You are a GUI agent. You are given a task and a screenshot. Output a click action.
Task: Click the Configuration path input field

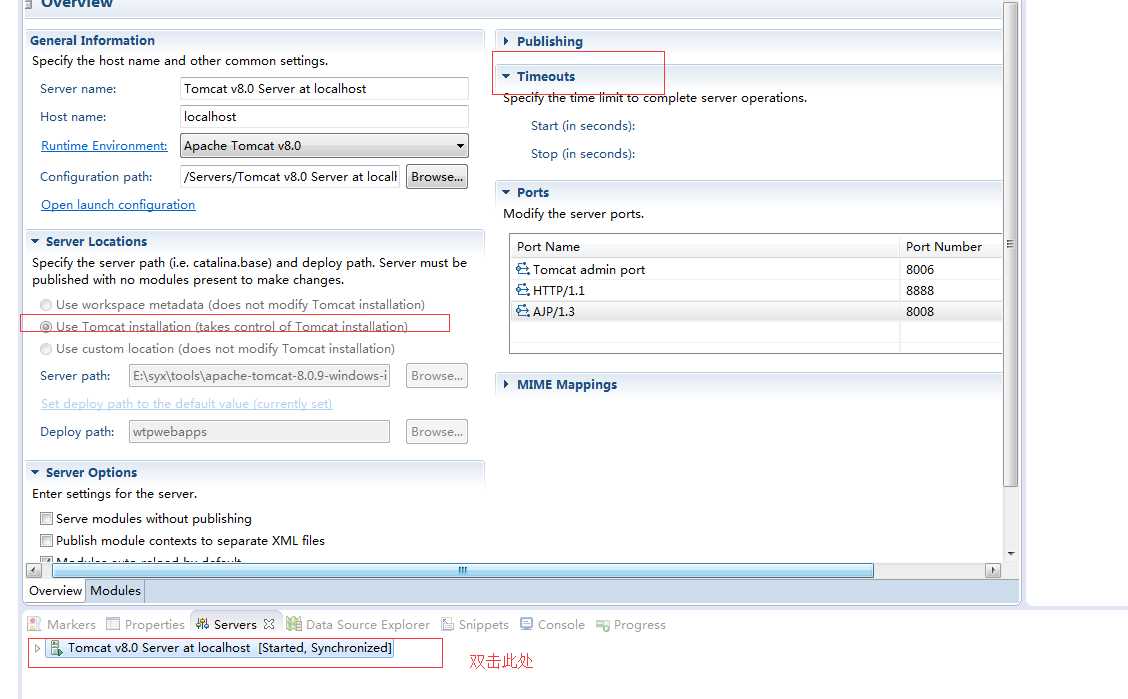pyautogui.click(x=291, y=176)
